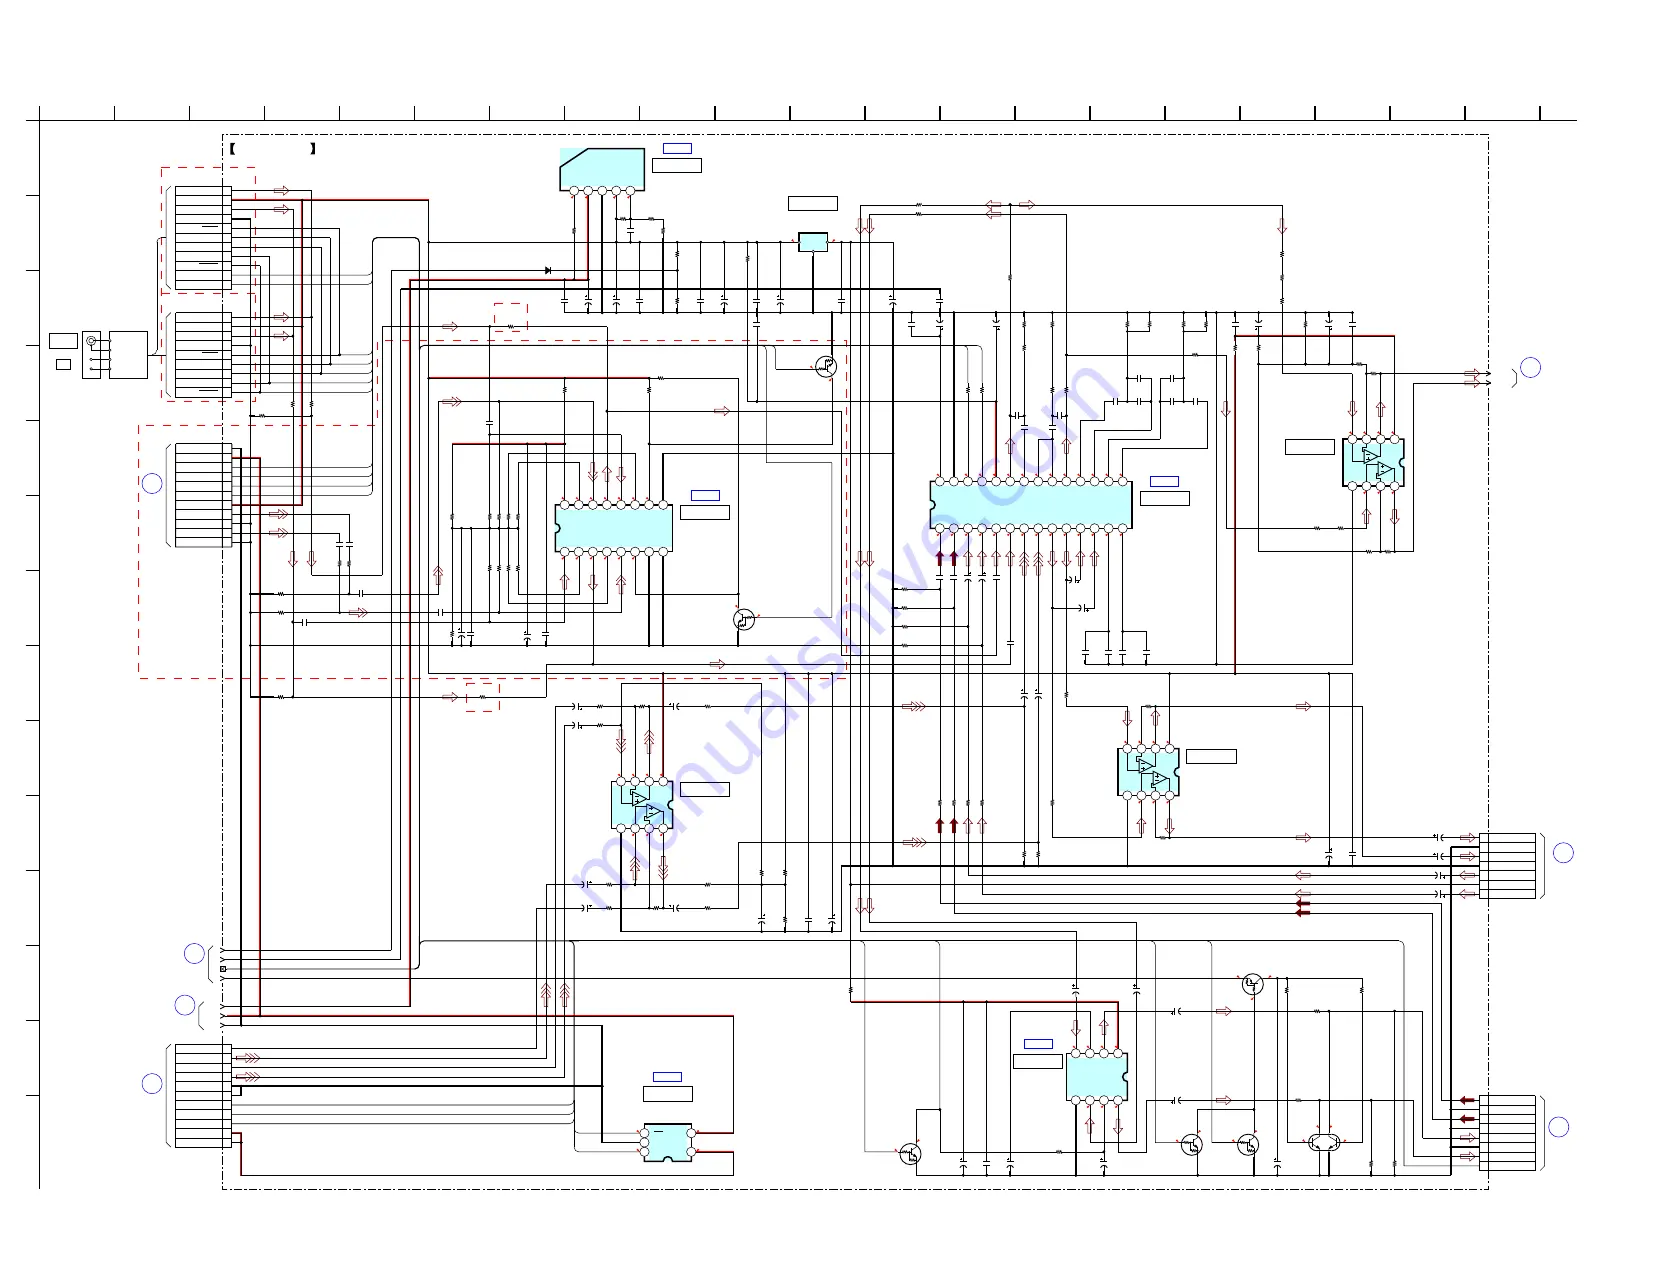Image resolution: width=1680 pixels, height=1263 pixels.
Task: Click the small red dashed box around the upper resistor
Action: click(x=510, y=317)
